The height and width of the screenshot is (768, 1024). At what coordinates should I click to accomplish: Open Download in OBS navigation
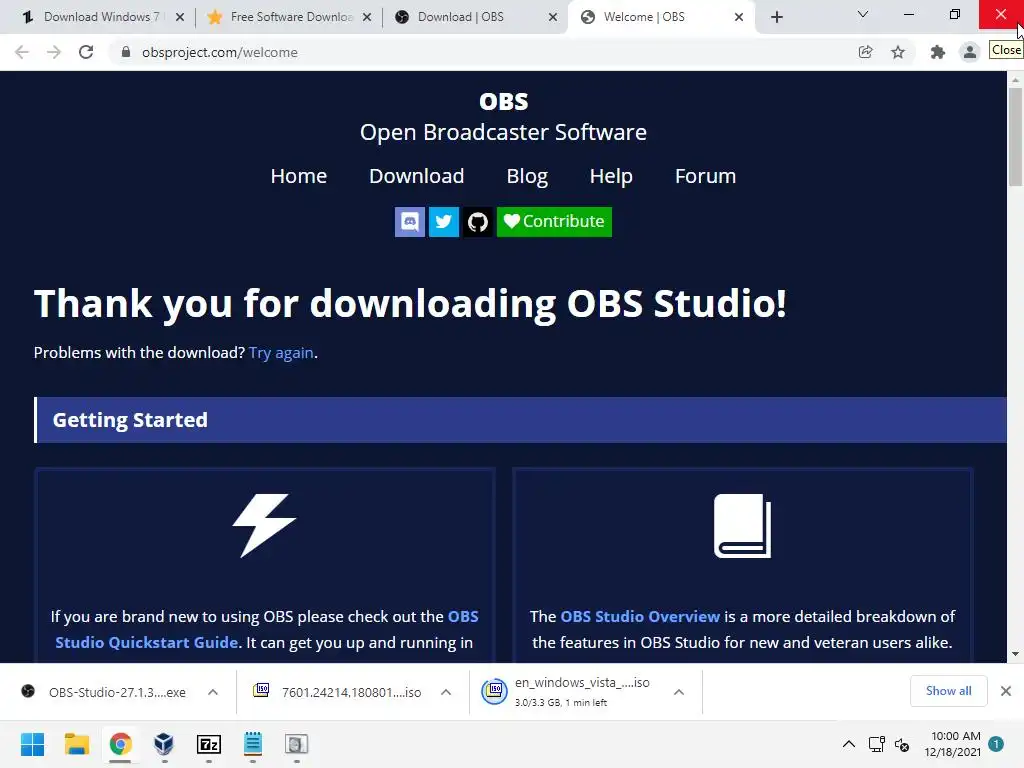(x=417, y=176)
